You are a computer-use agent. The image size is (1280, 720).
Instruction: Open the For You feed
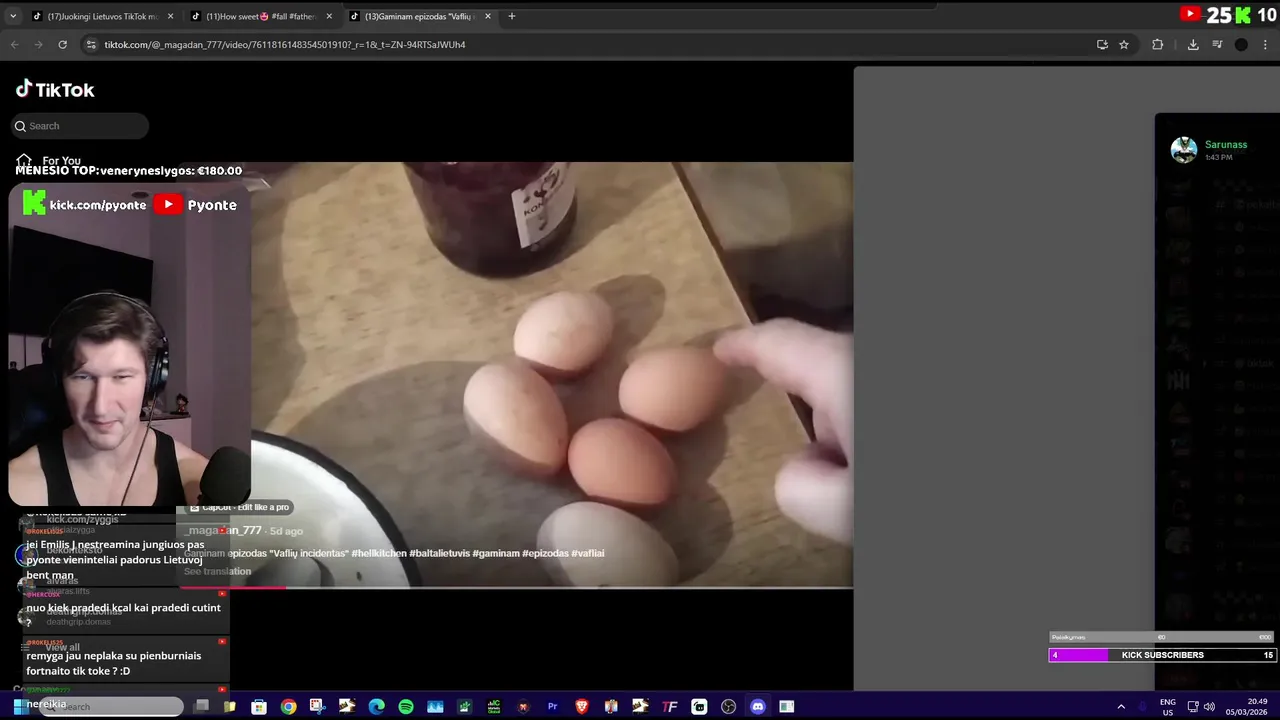tap(48, 160)
